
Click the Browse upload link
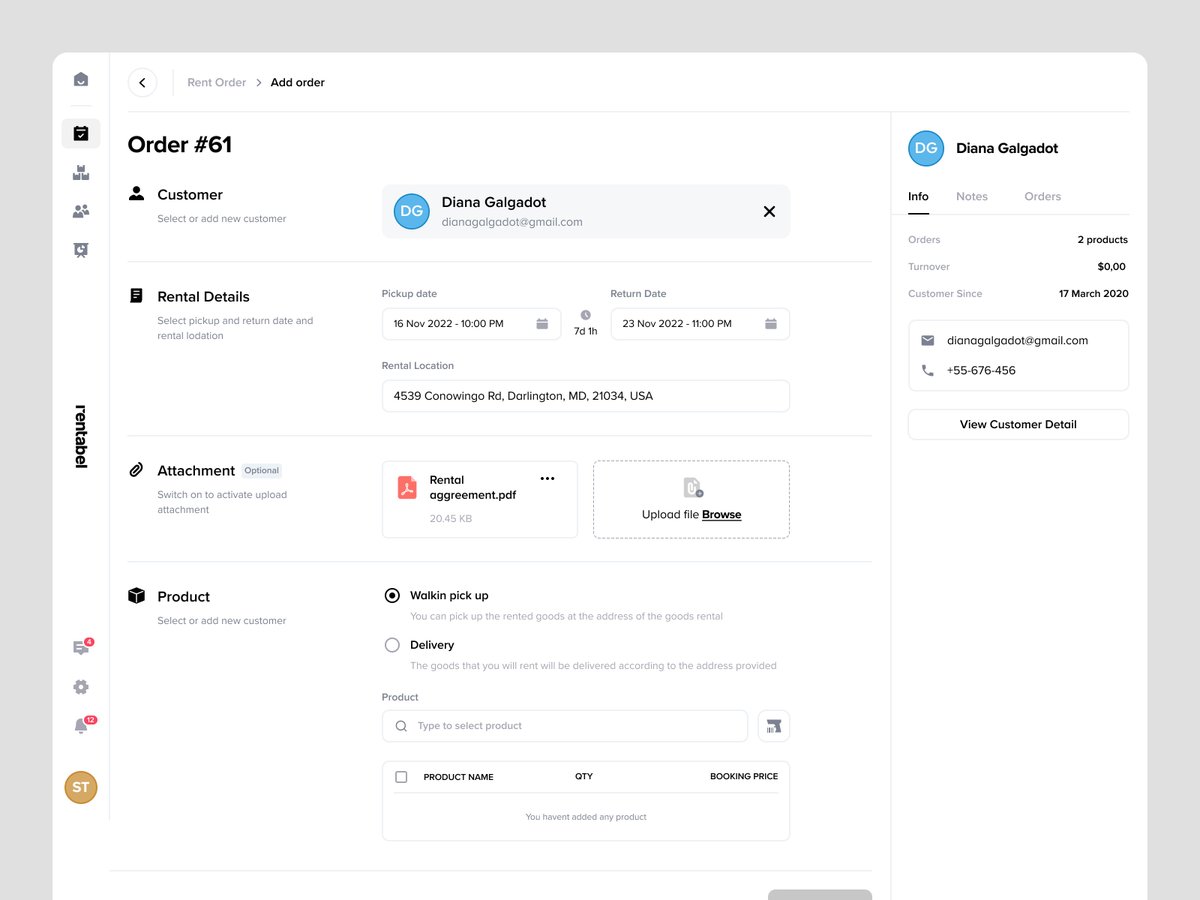pos(722,514)
